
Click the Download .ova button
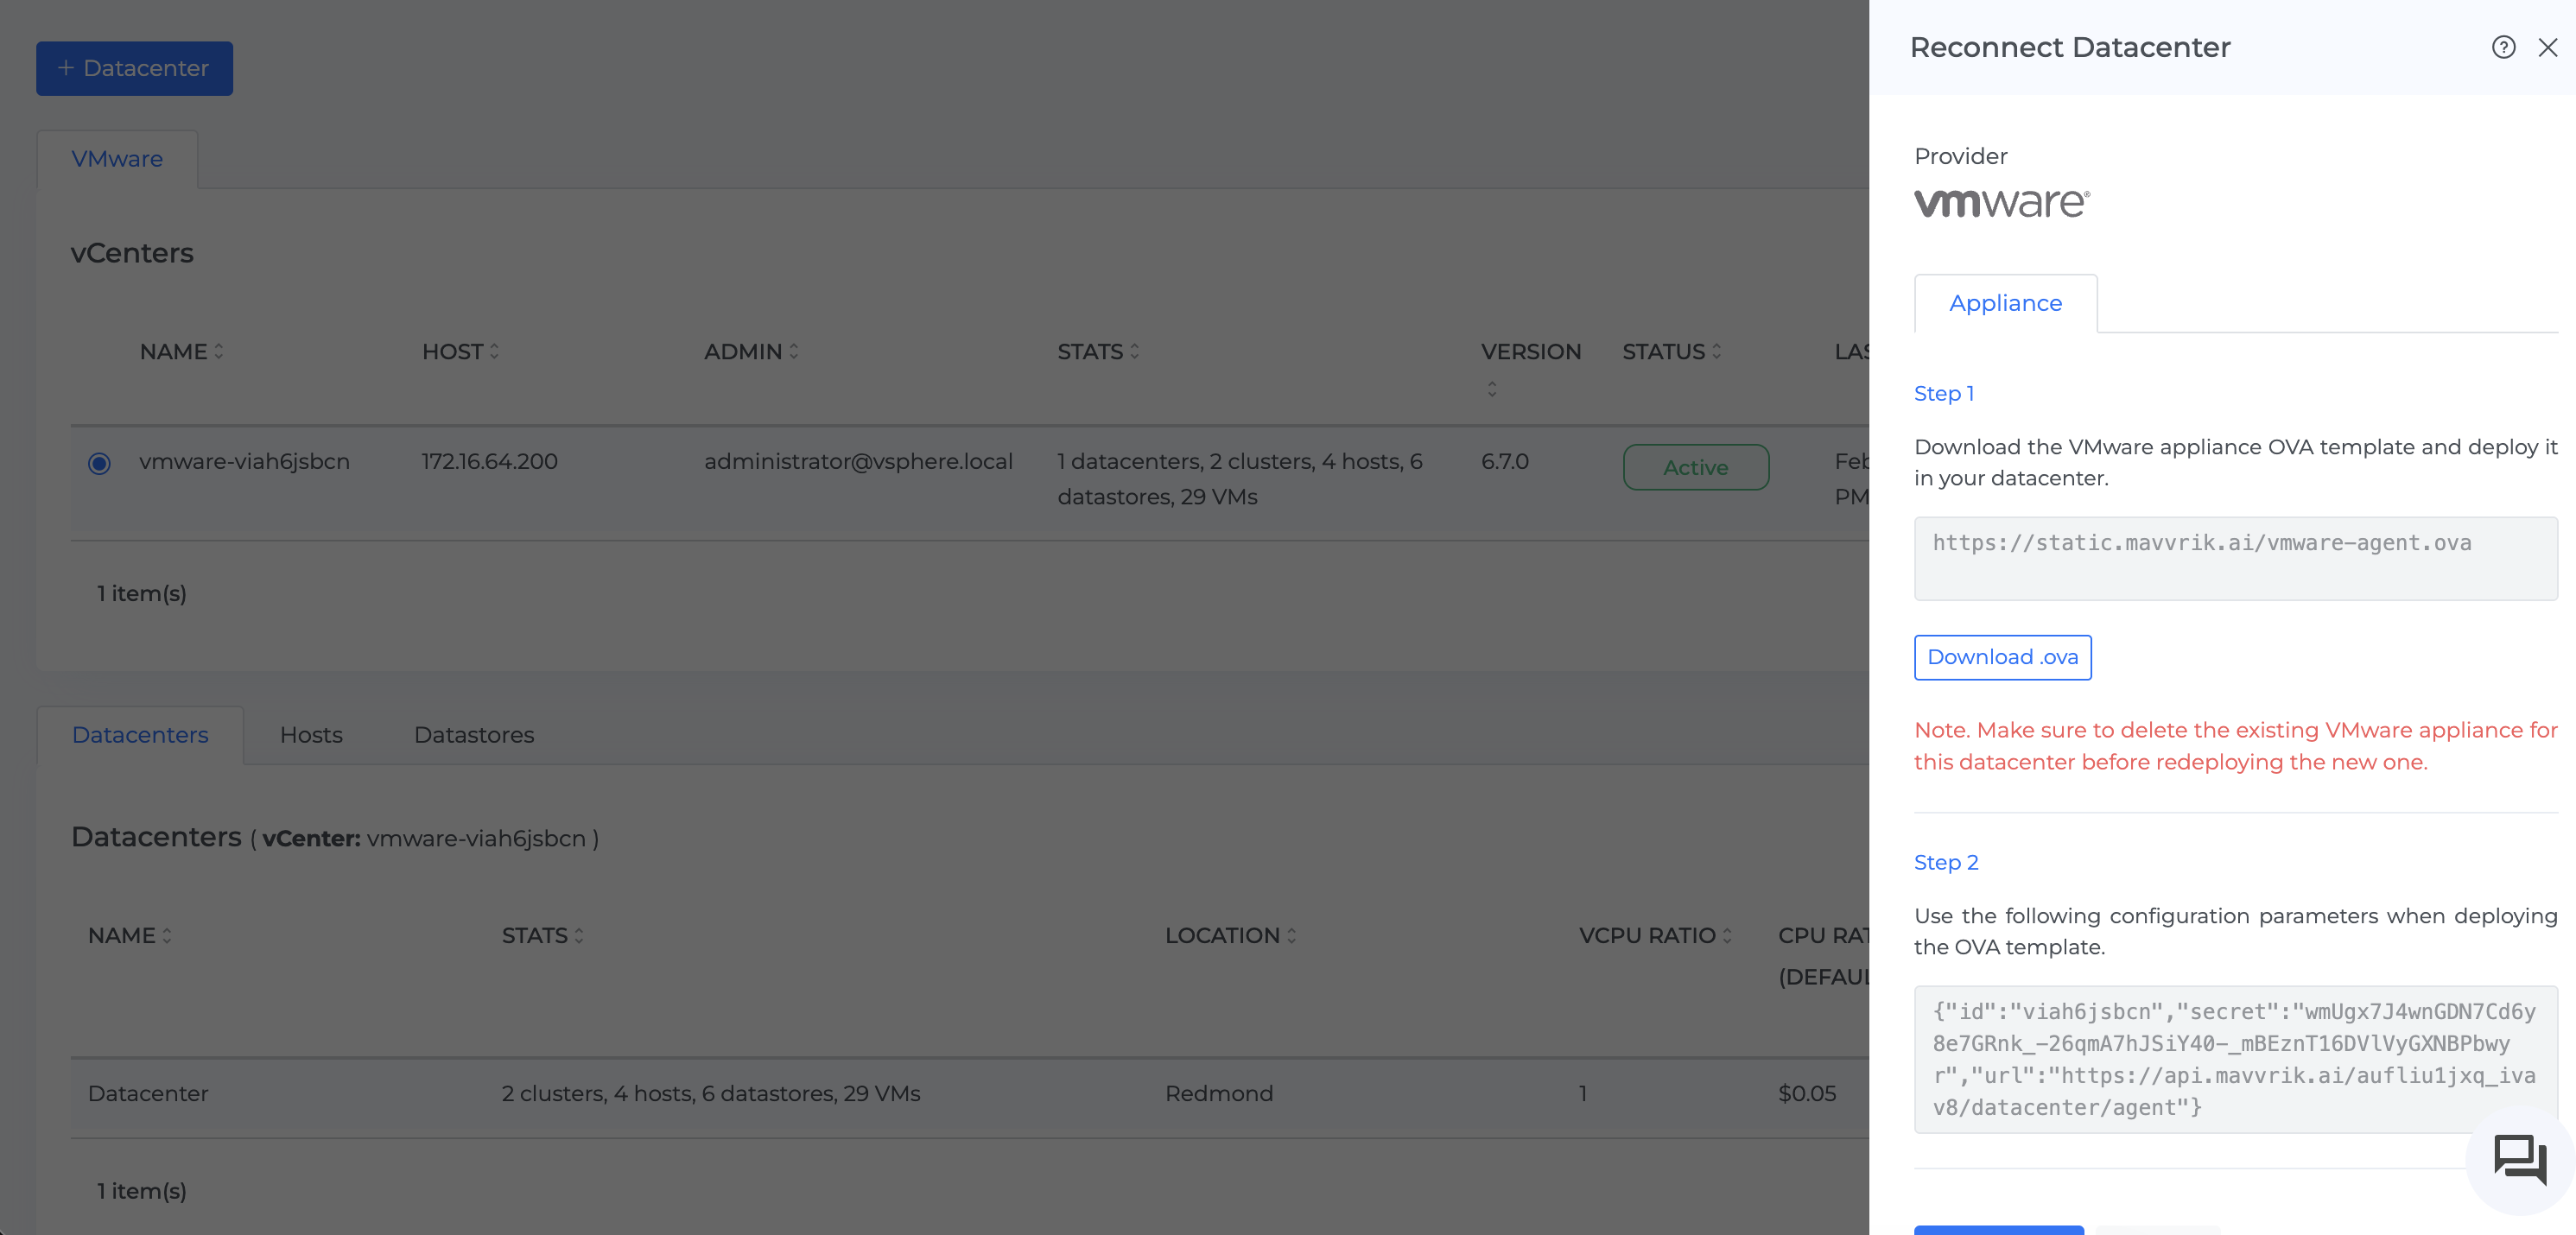click(2002, 657)
